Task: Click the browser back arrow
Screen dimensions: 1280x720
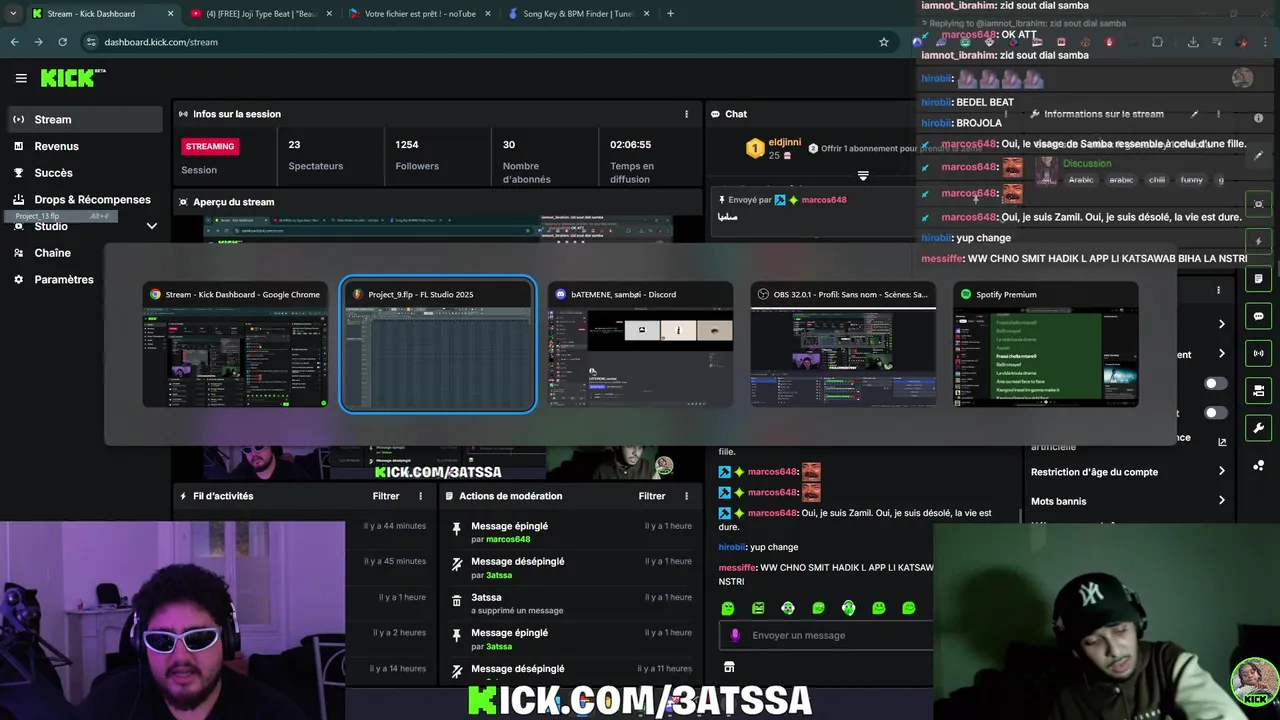Action: pyautogui.click(x=14, y=42)
